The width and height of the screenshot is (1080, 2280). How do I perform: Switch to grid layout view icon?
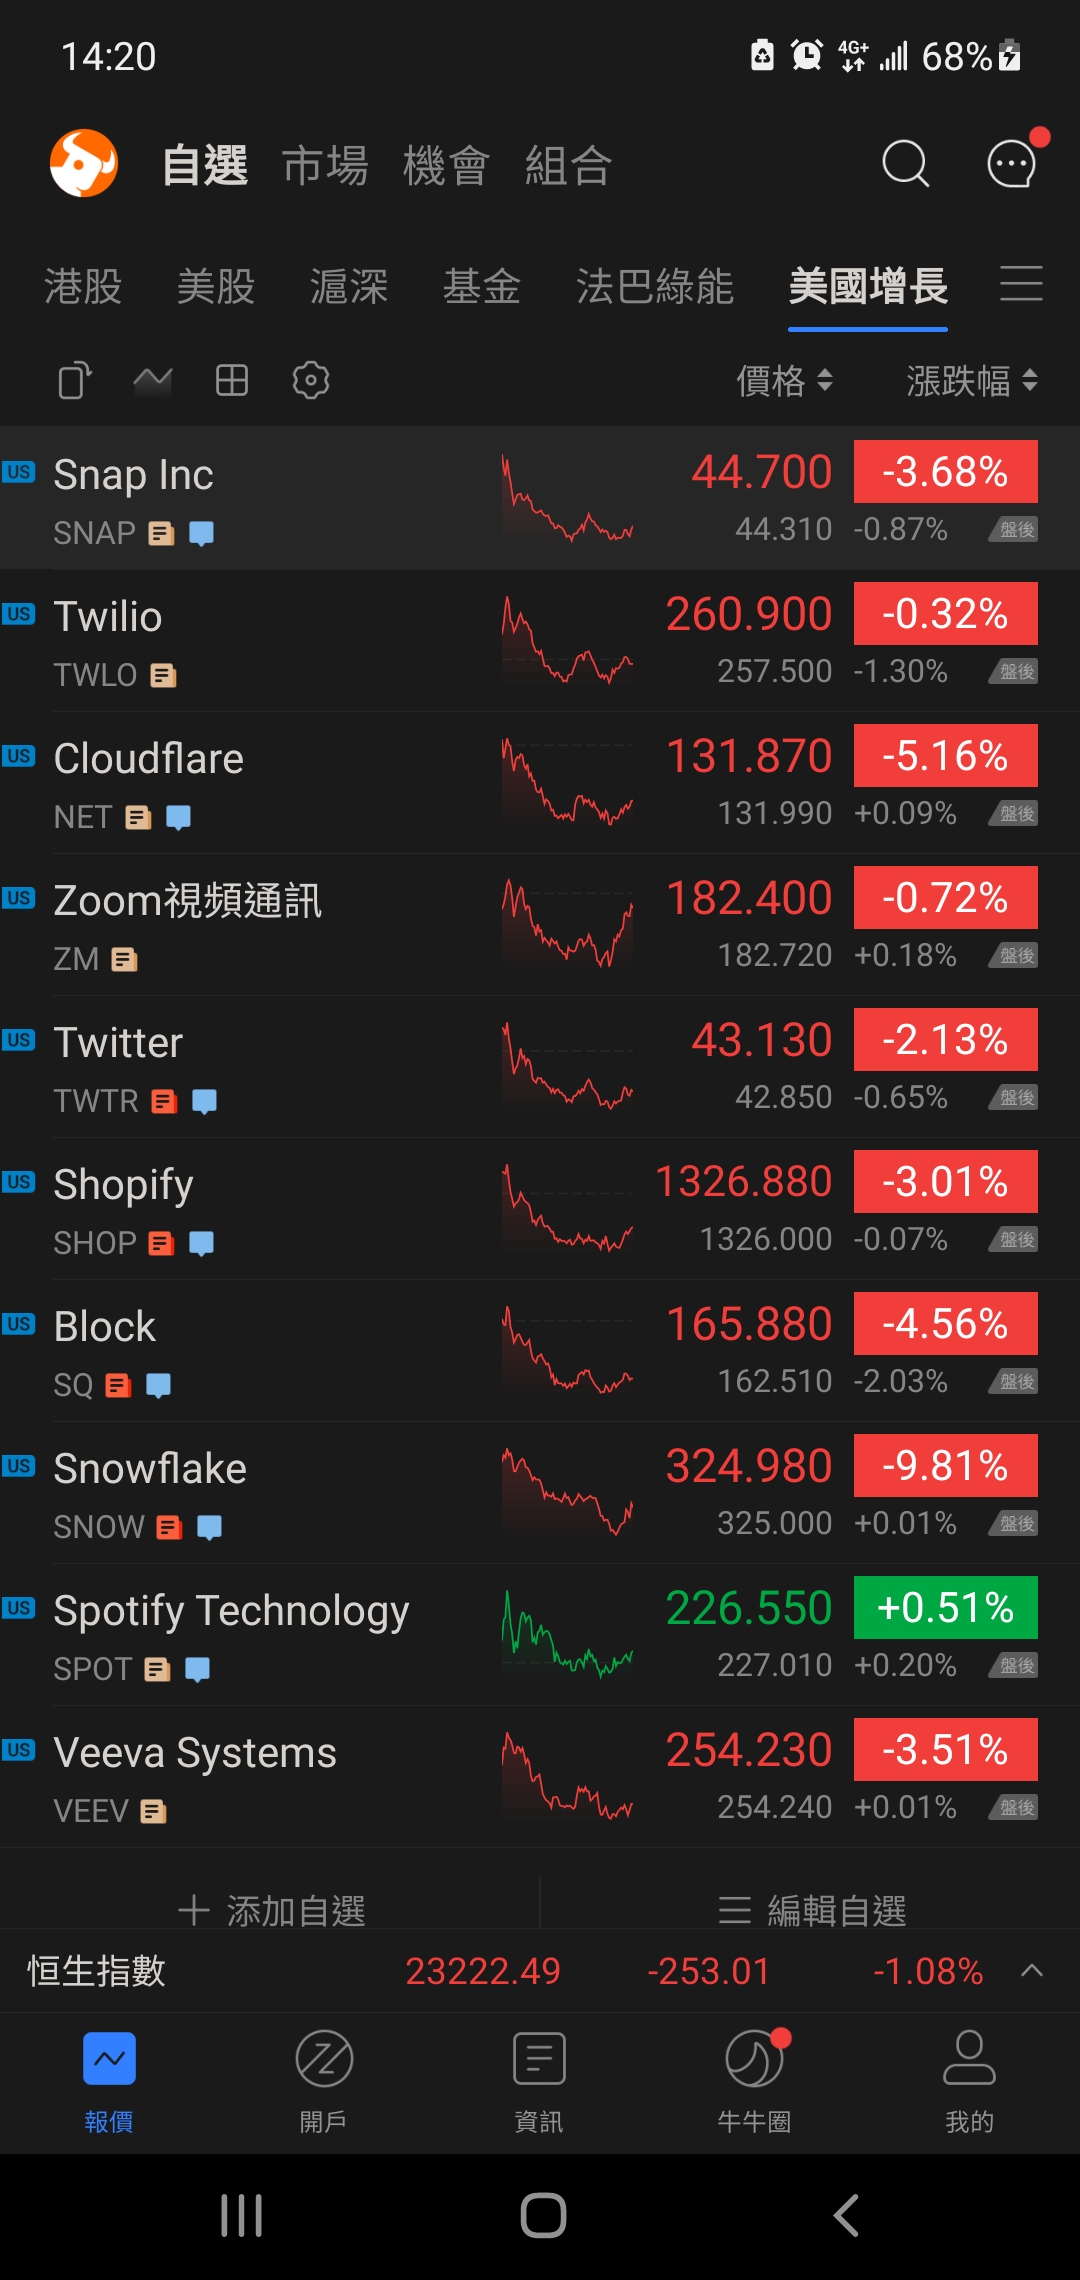(x=232, y=380)
